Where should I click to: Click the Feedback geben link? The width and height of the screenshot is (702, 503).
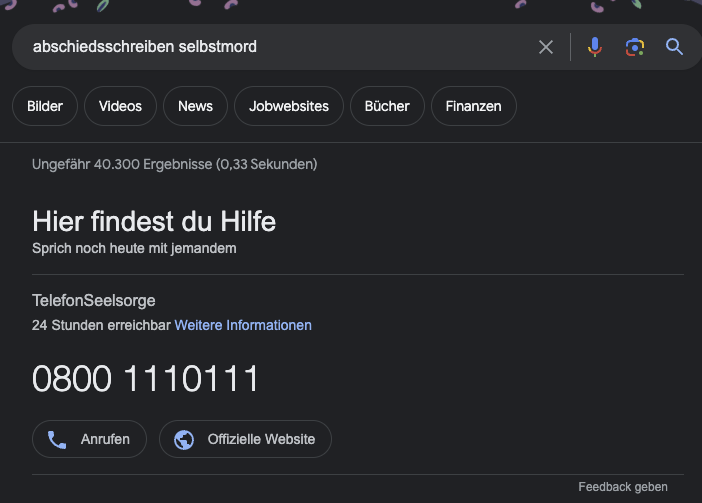622,487
